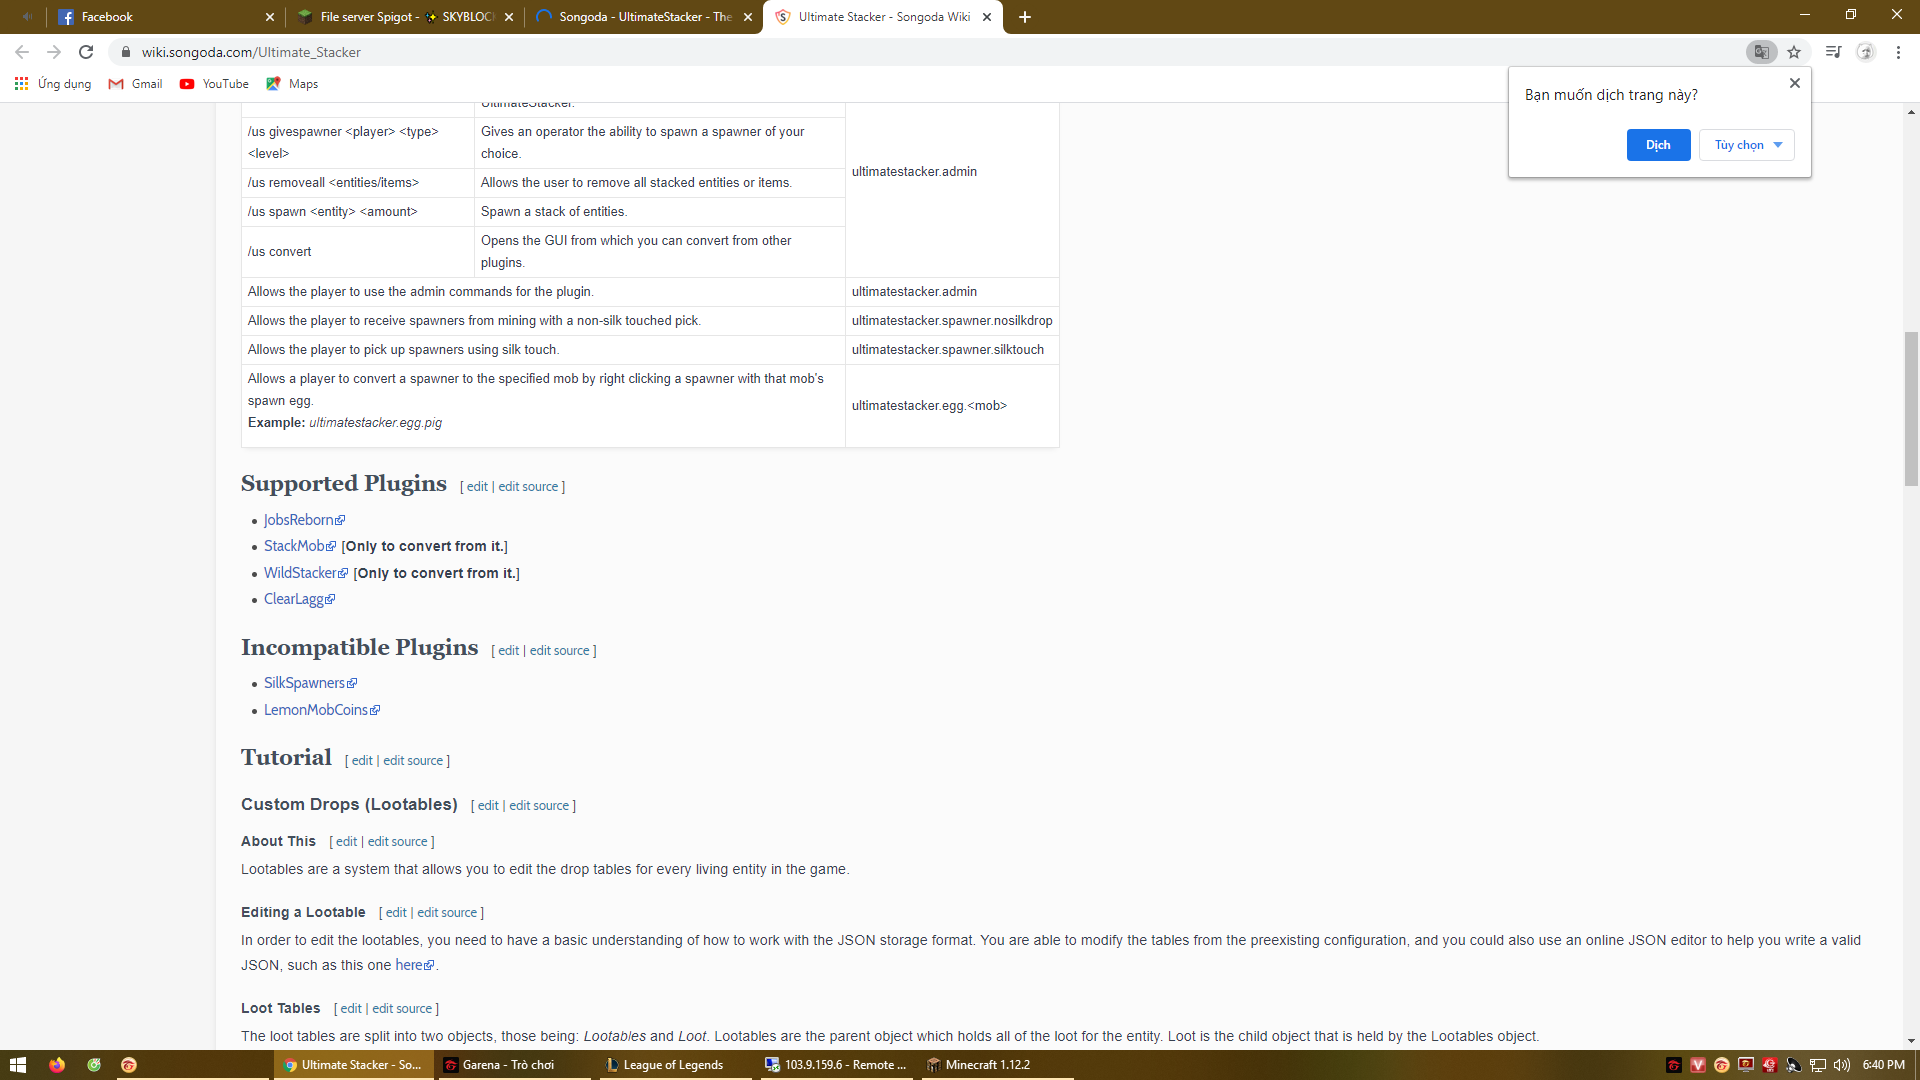Screen dimensions: 1920x1080
Task: Open the Chrome three-dot menu
Action: click(1898, 52)
